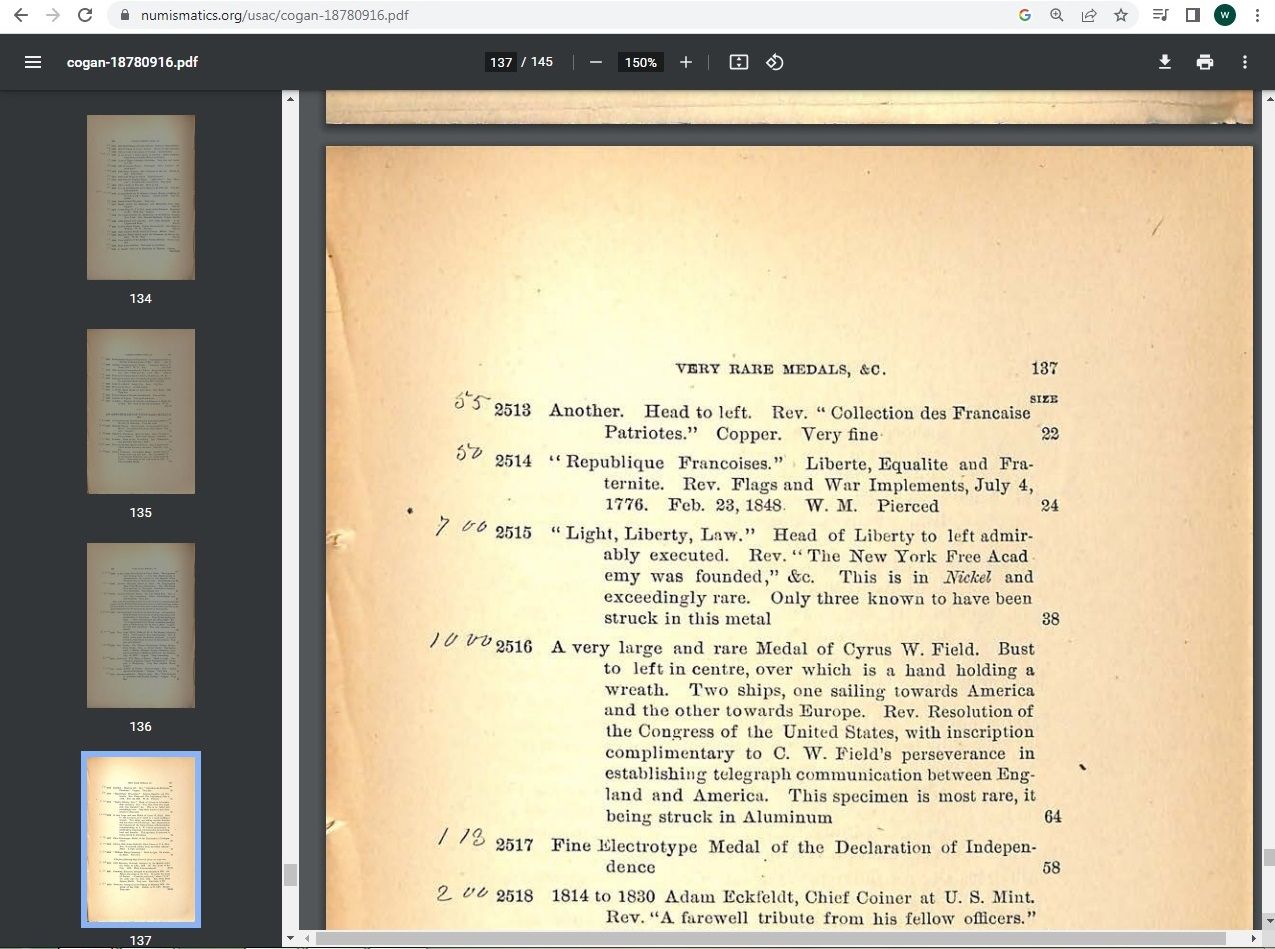Share this page

click(1089, 15)
